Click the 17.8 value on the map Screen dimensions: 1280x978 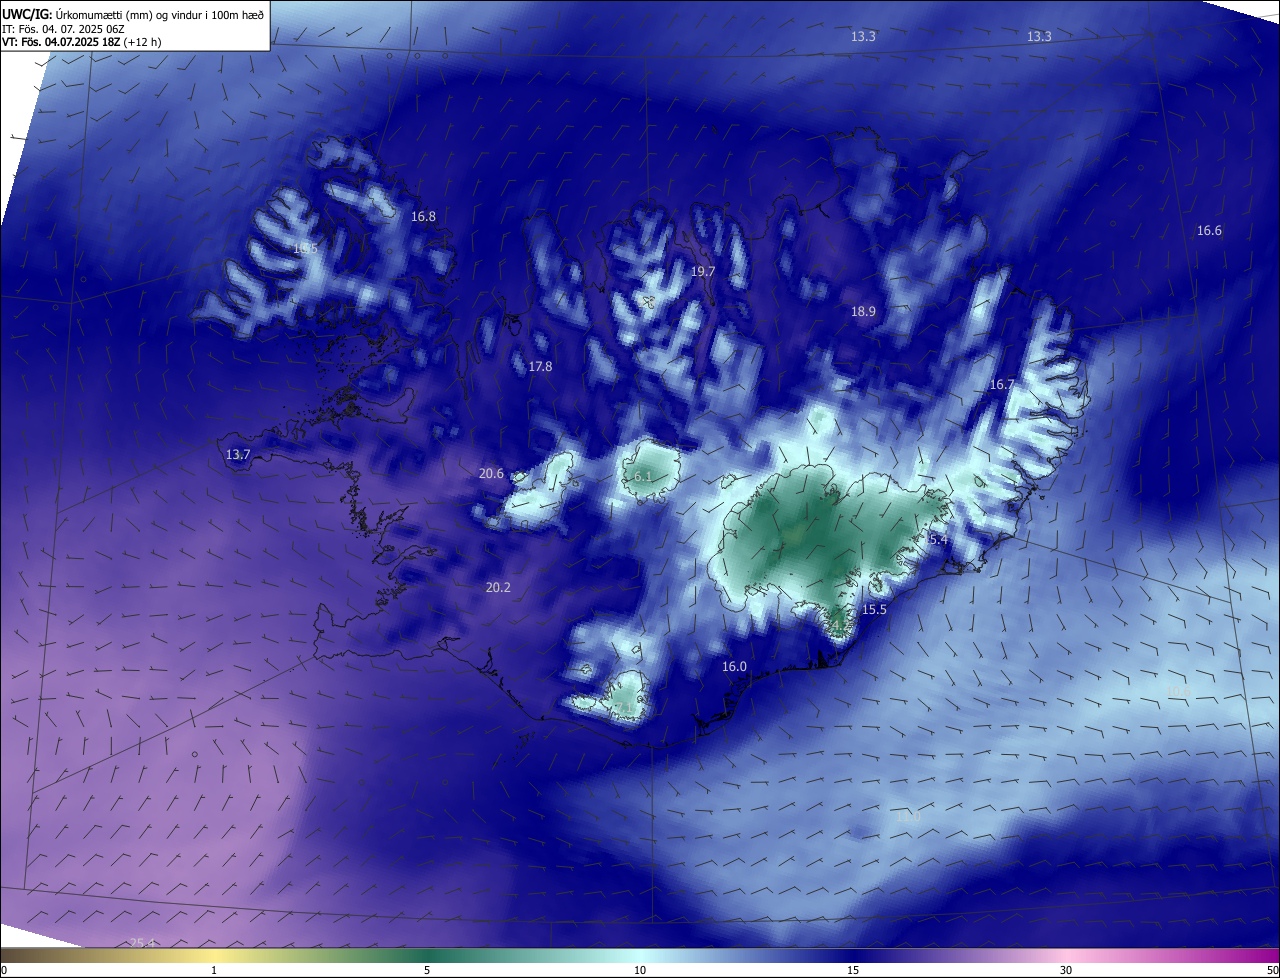coord(540,366)
